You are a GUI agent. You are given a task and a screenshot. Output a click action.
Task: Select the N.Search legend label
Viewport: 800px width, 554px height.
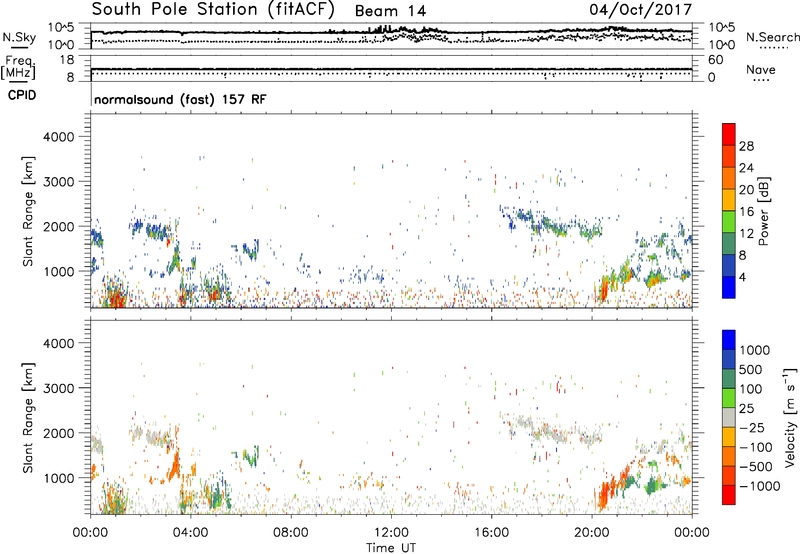[772, 37]
